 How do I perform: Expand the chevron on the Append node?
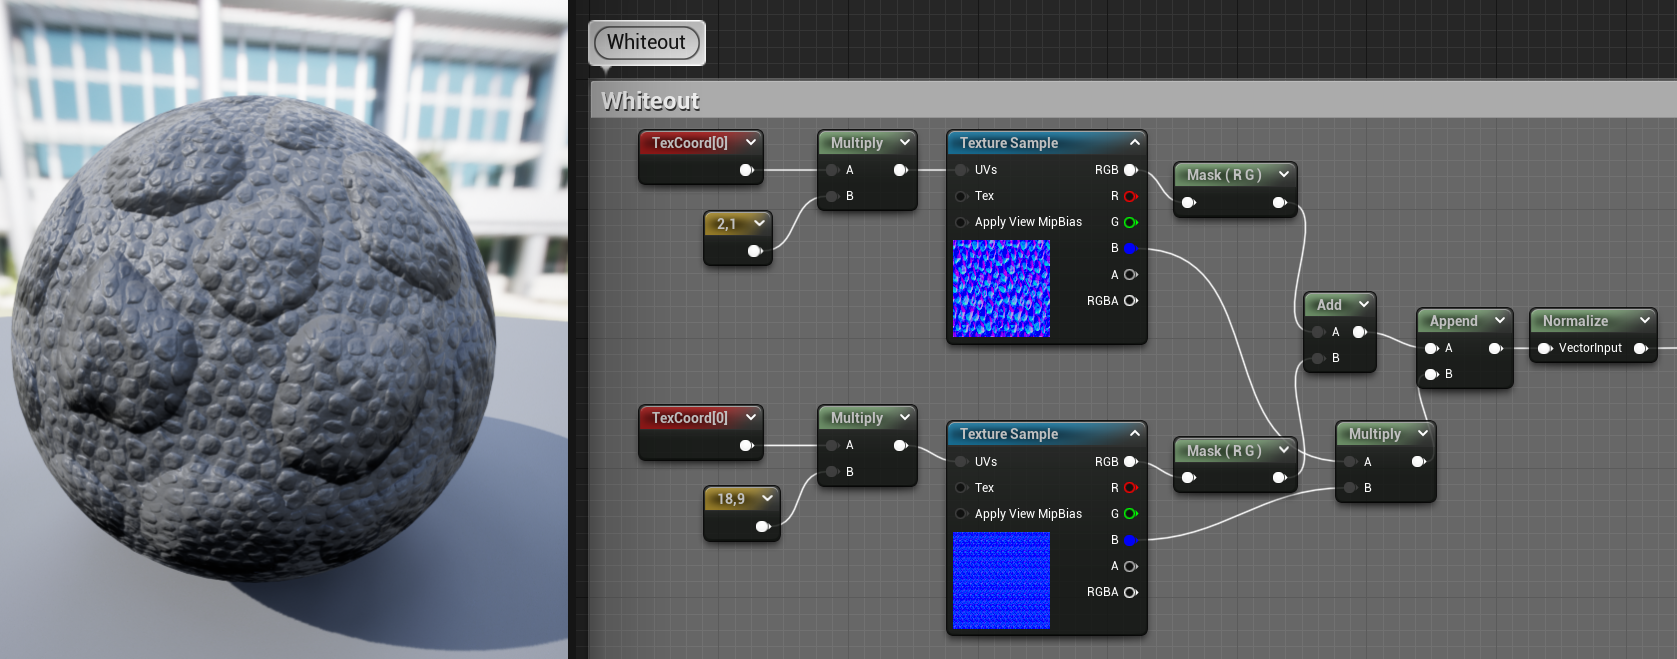(x=1500, y=320)
